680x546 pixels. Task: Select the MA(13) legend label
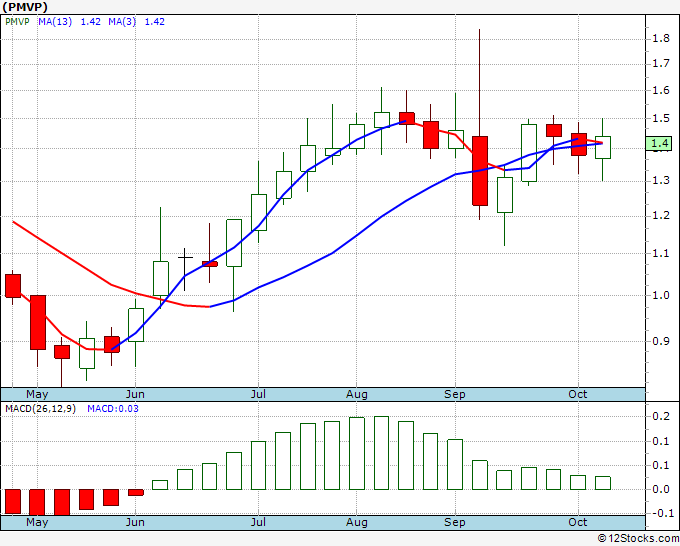click(55, 22)
